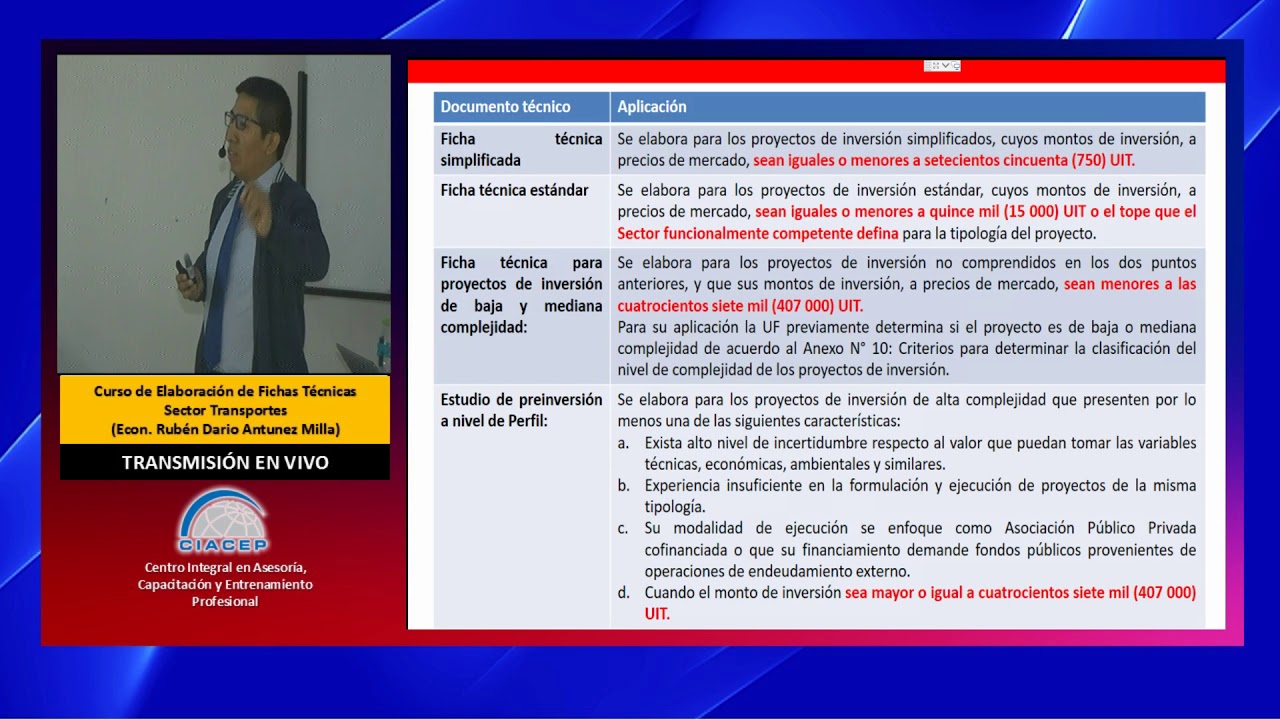Select the "Estudio de preinversión a nivel de Perfil" label
The image size is (1280, 720).
pyautogui.click(x=521, y=410)
